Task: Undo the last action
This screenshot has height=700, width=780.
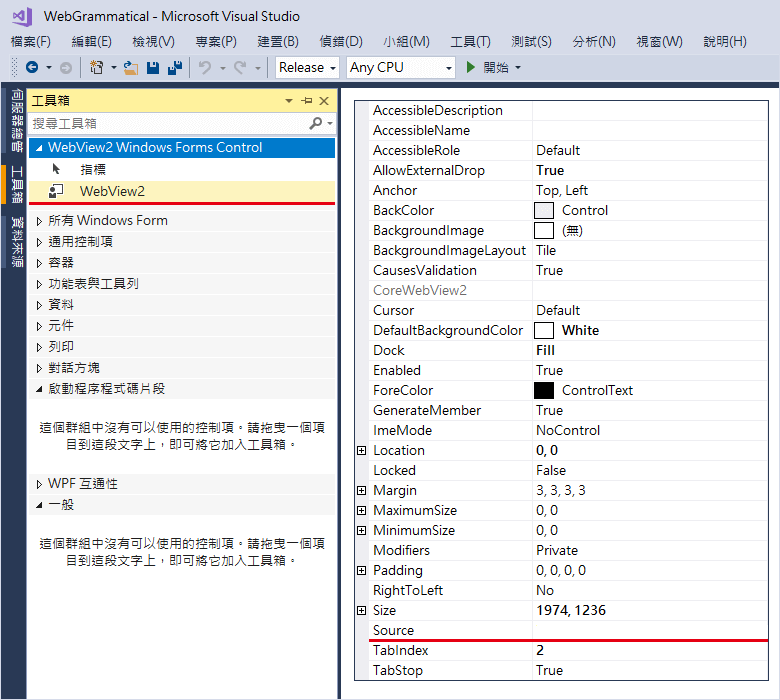Action: (x=205, y=67)
